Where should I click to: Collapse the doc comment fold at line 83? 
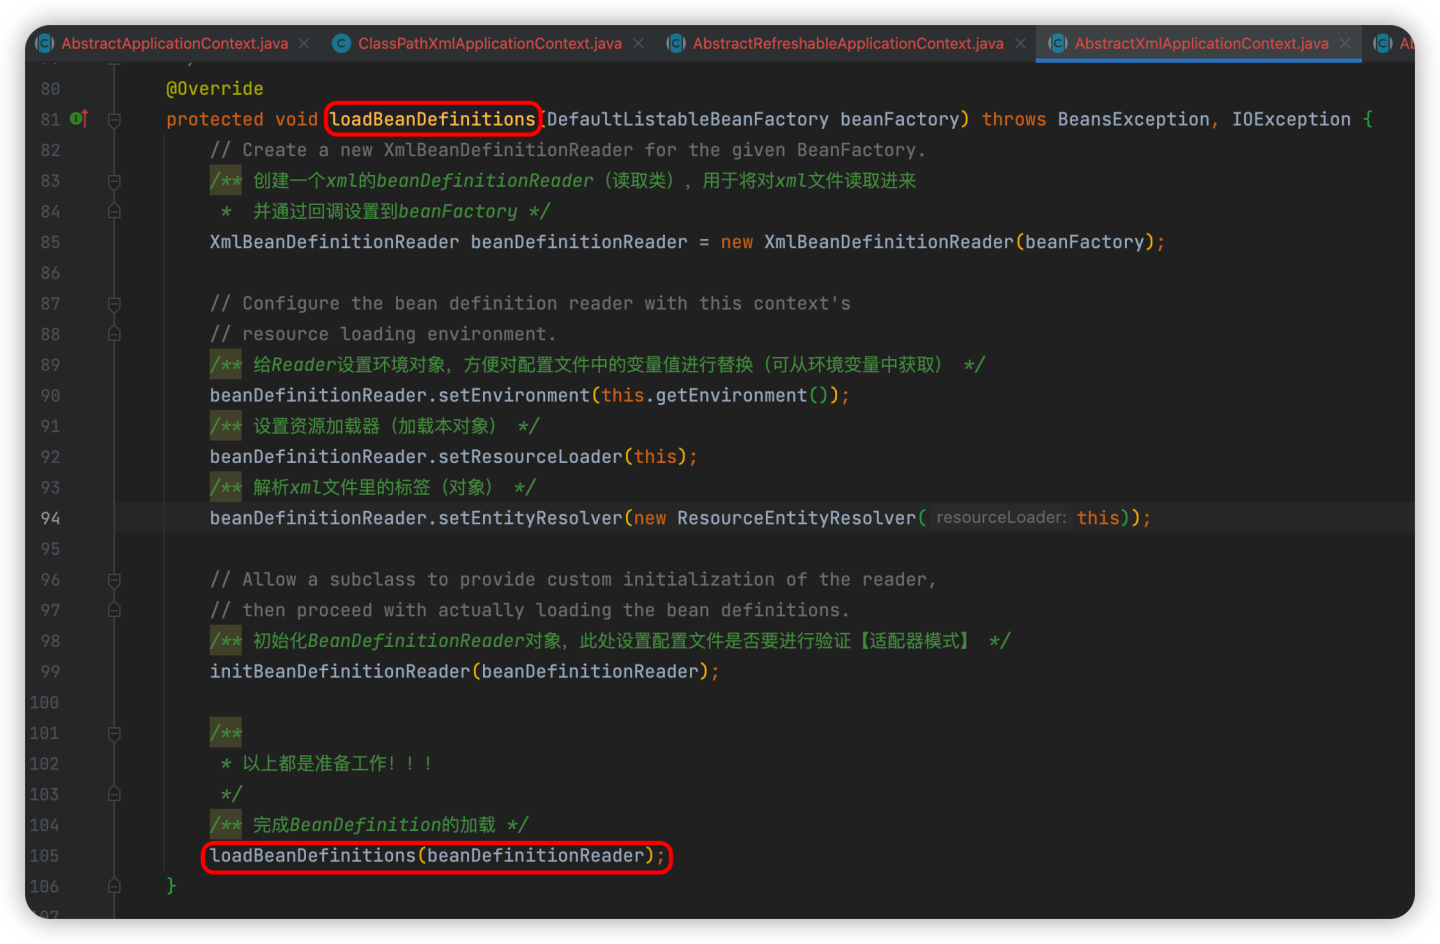click(x=114, y=181)
